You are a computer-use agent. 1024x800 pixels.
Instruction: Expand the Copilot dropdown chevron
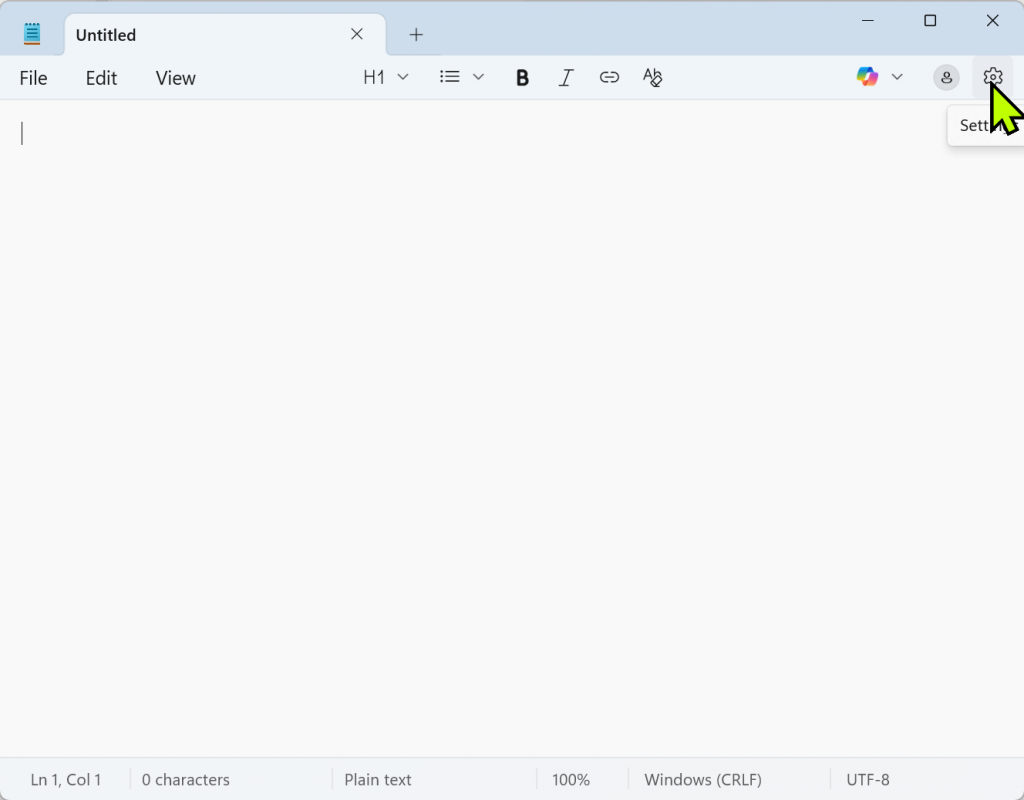click(x=897, y=77)
